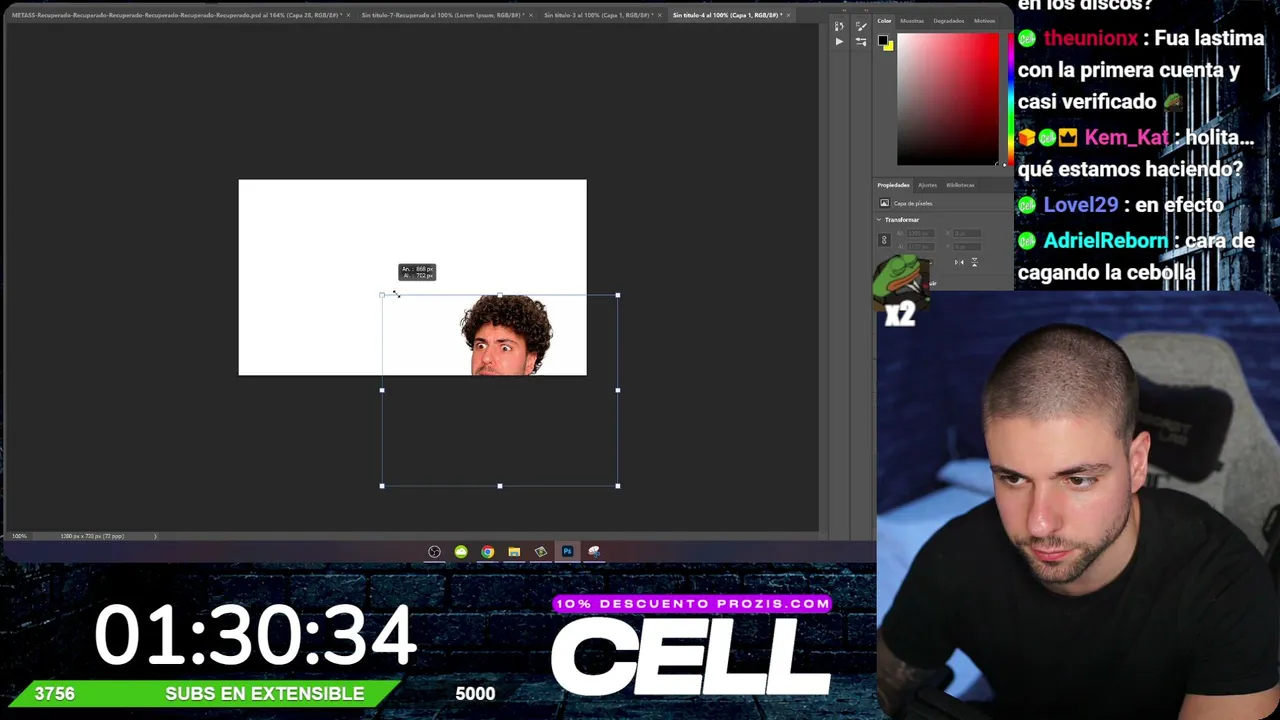Click the Capa de píxeles layer icon

pyautogui.click(x=884, y=203)
